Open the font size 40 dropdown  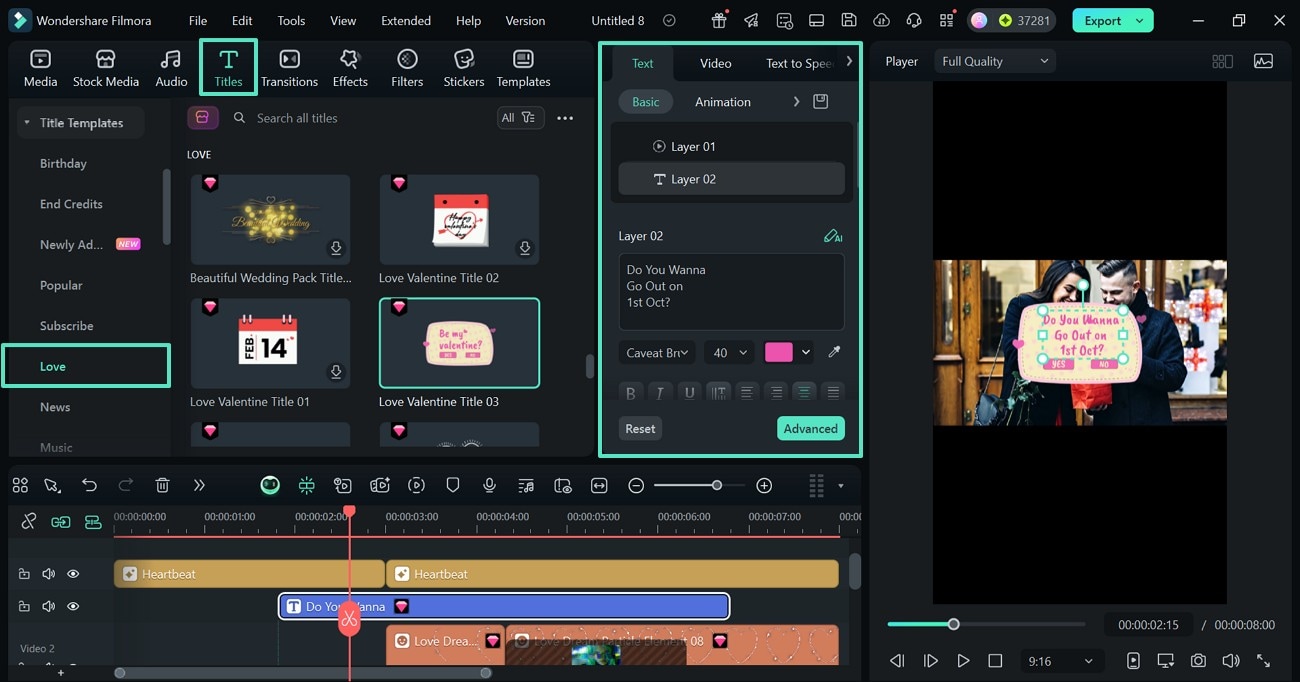click(729, 352)
